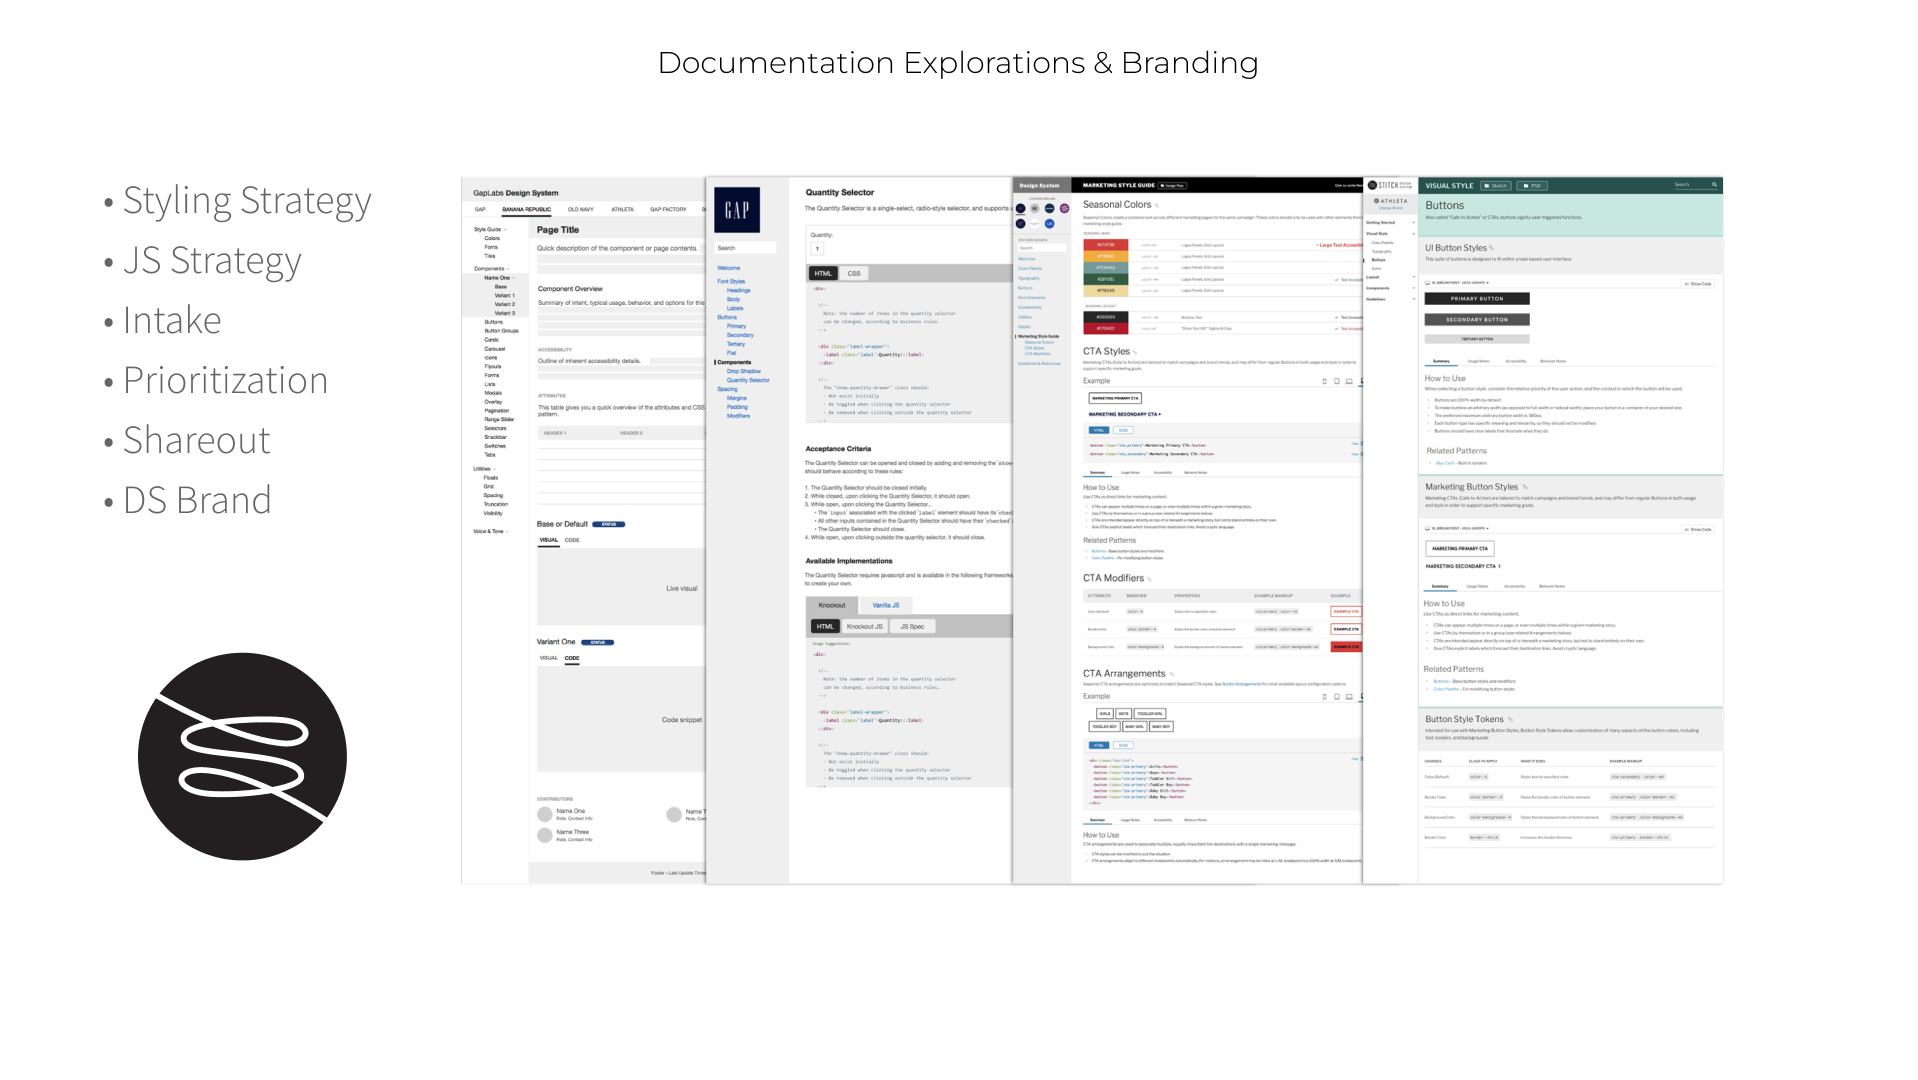Expand the Style Guide section in GapLabs sidebar
The image size is (1918, 1080).
point(490,229)
